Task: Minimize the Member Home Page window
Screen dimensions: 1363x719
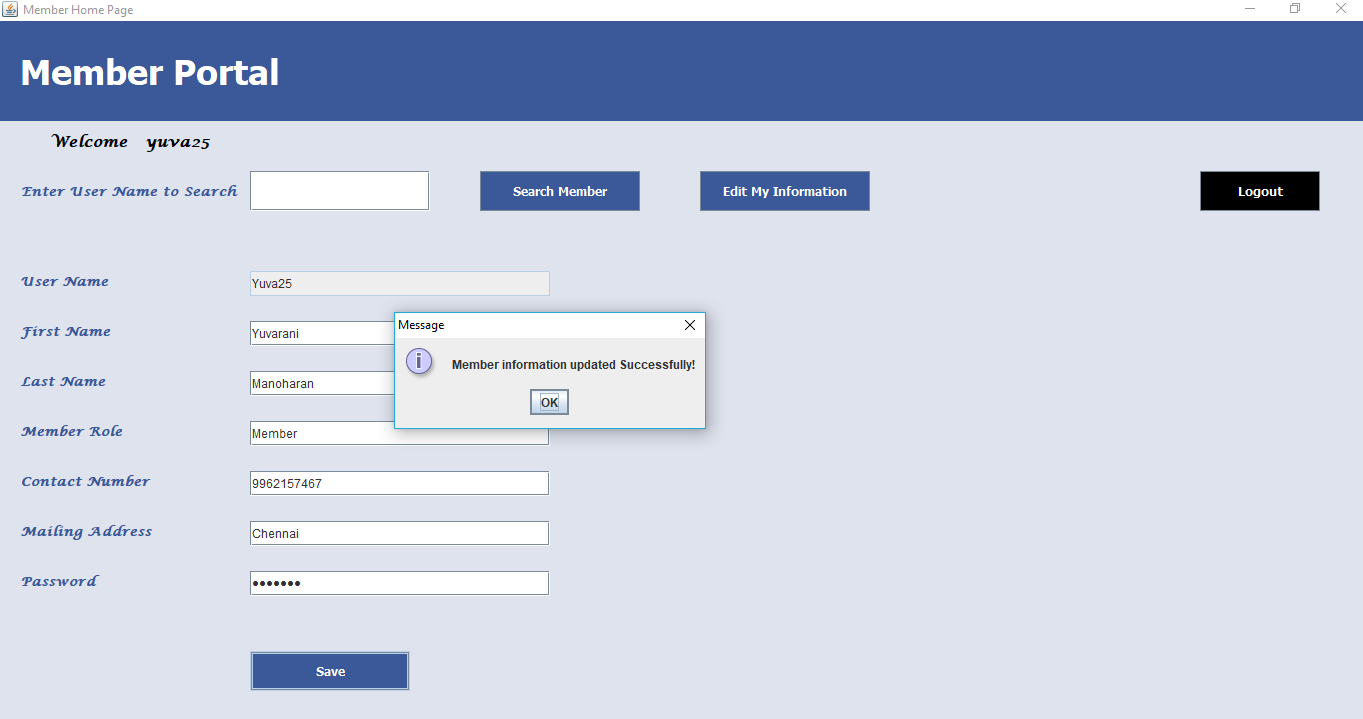Action: pyautogui.click(x=1250, y=9)
